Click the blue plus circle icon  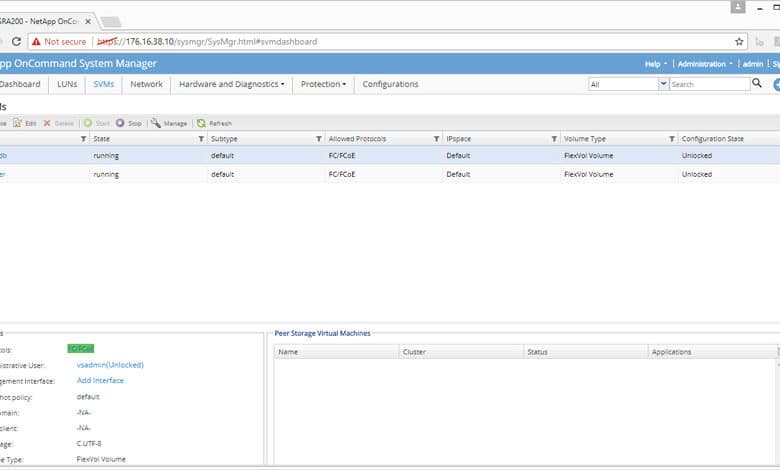[x=777, y=85]
